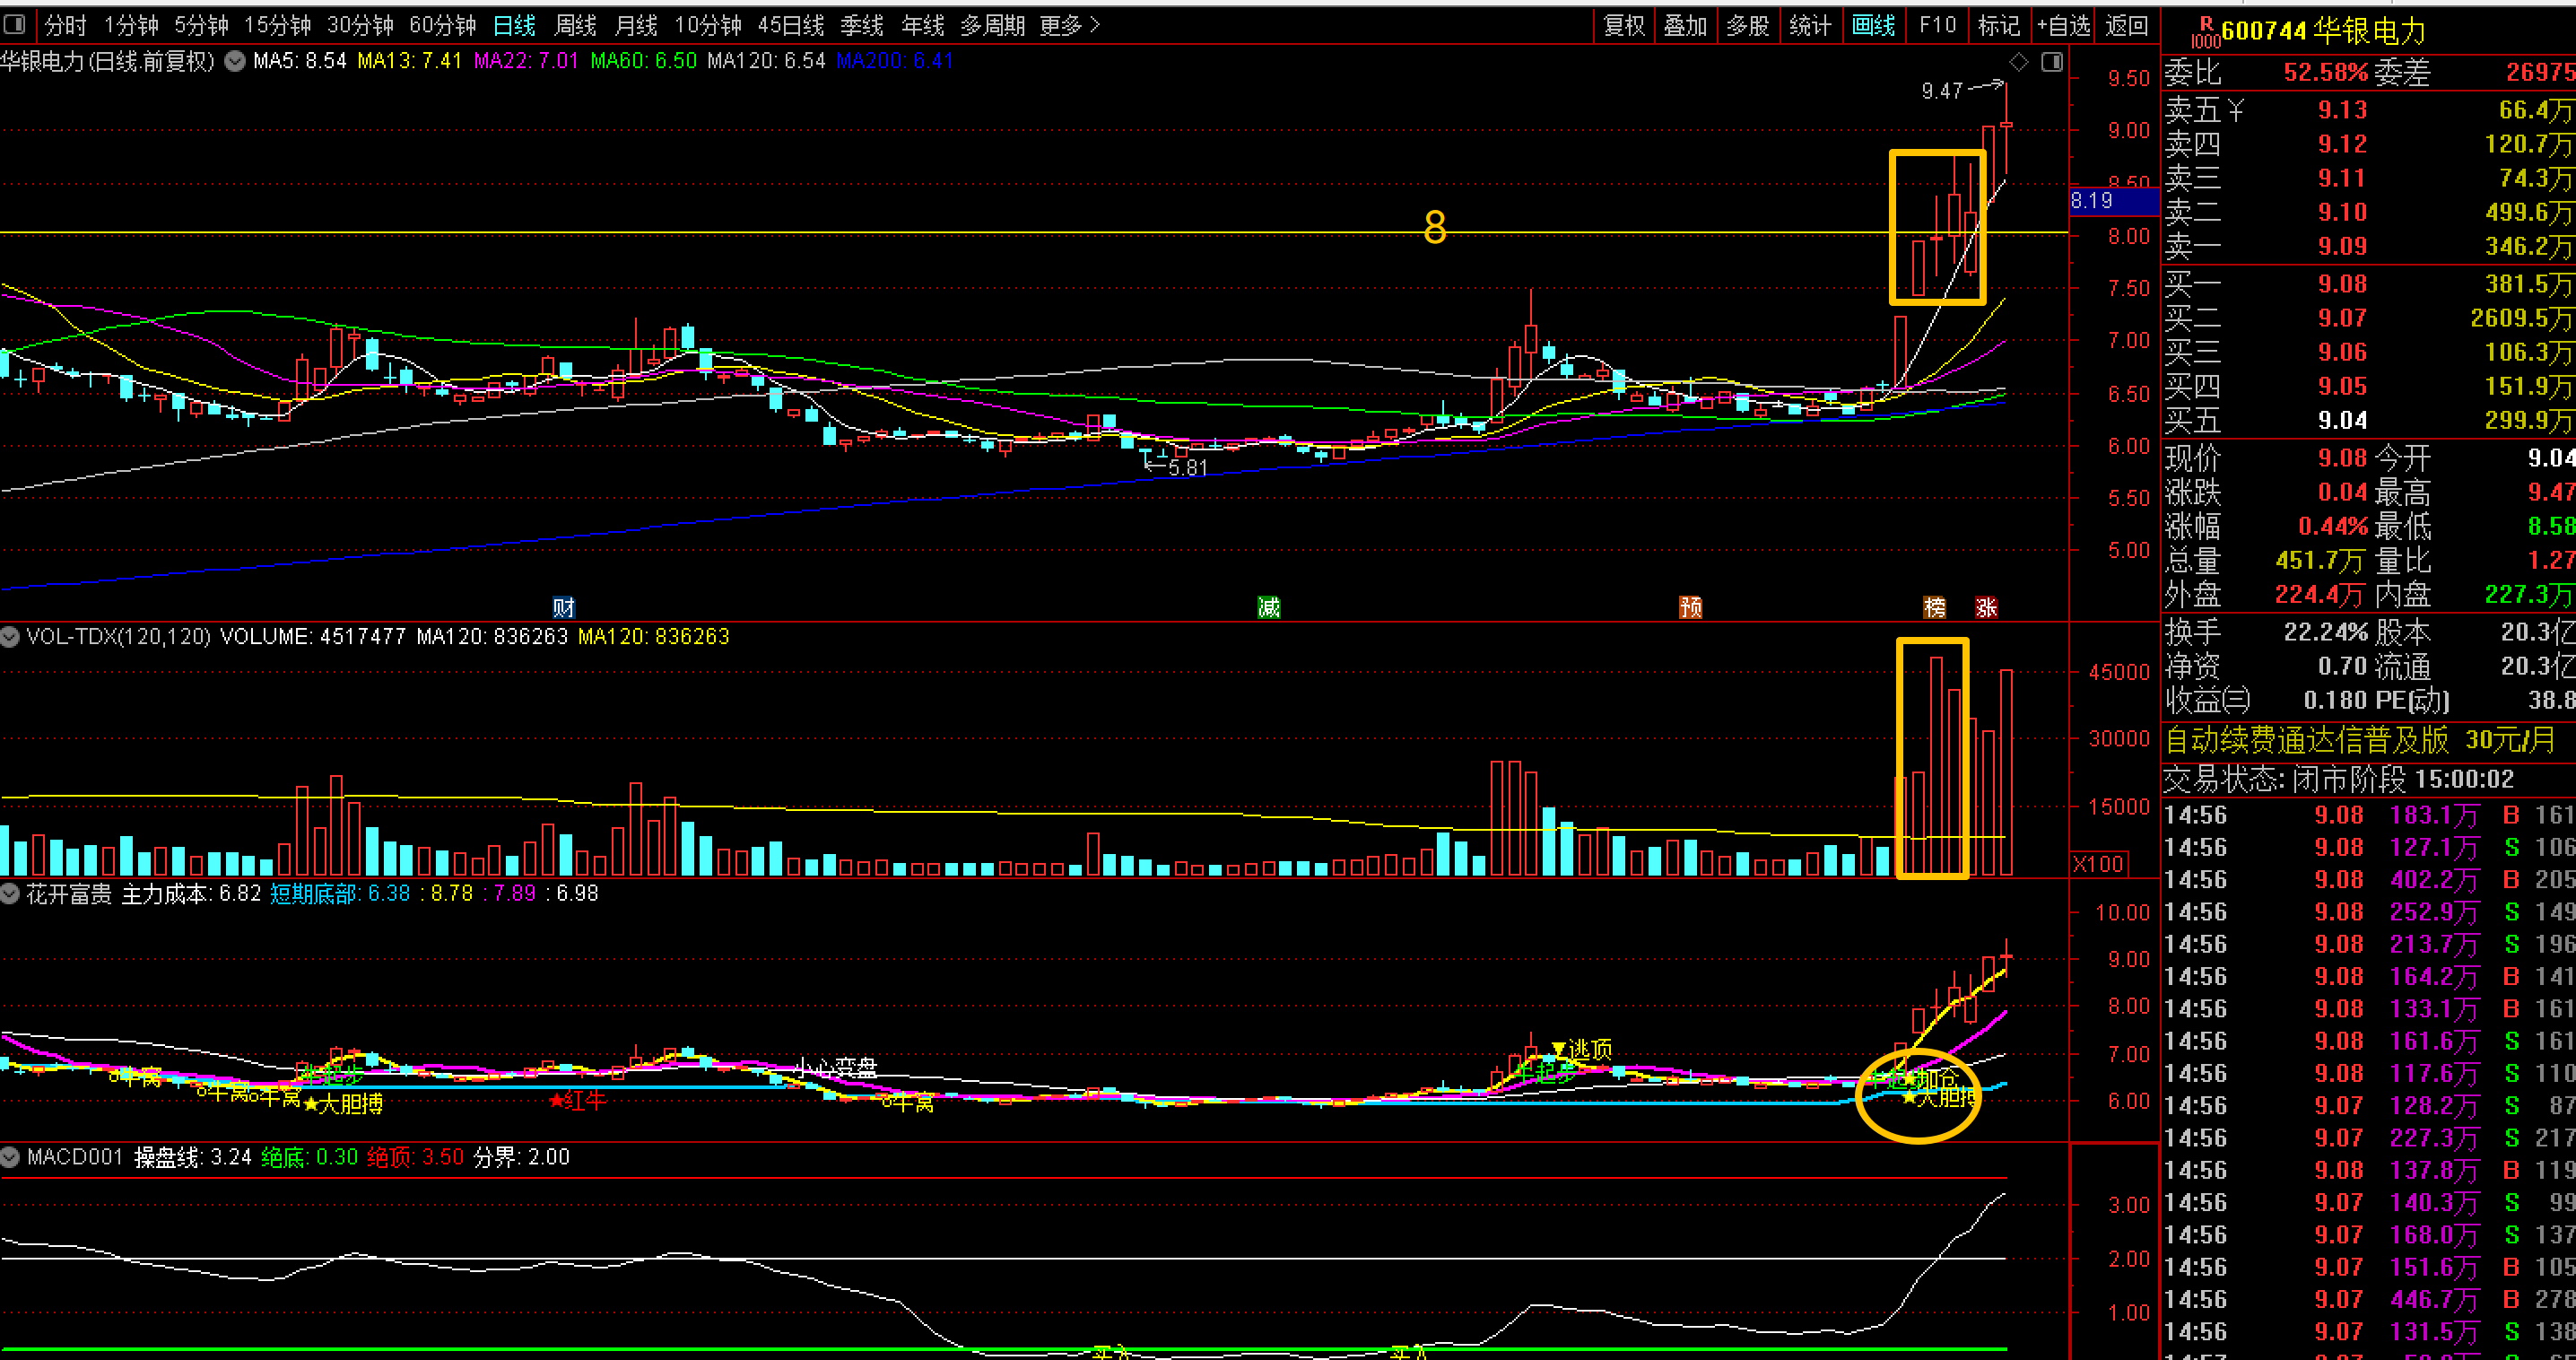Click the orange 预 forecast marker icon
The height and width of the screenshot is (1360, 2576).
point(1690,607)
